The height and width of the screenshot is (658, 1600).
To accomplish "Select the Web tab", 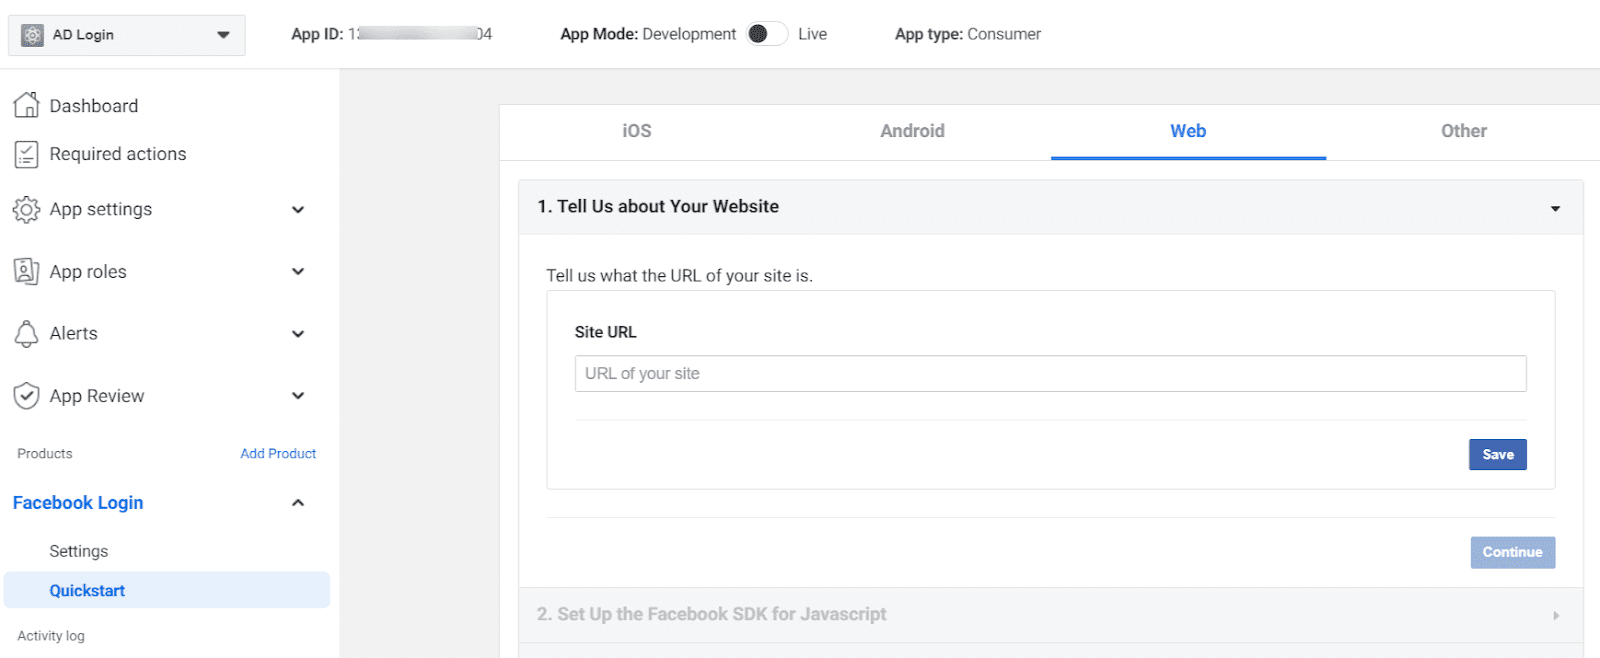I will coord(1188,131).
